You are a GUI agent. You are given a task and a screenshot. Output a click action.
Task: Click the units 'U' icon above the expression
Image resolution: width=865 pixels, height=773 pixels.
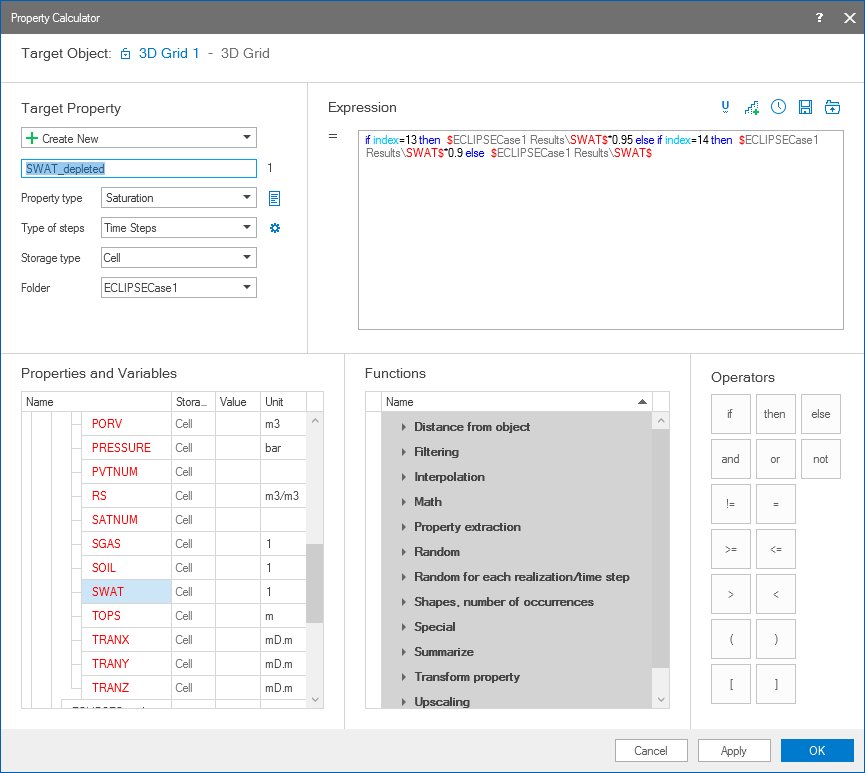726,107
